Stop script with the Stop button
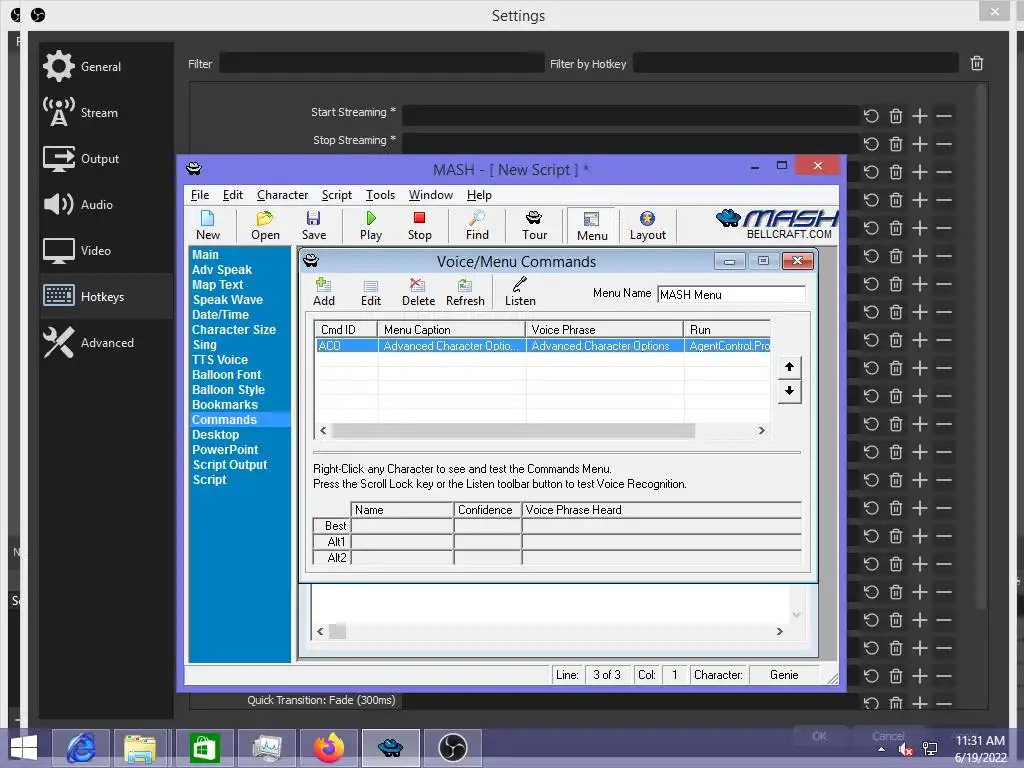 [419, 225]
